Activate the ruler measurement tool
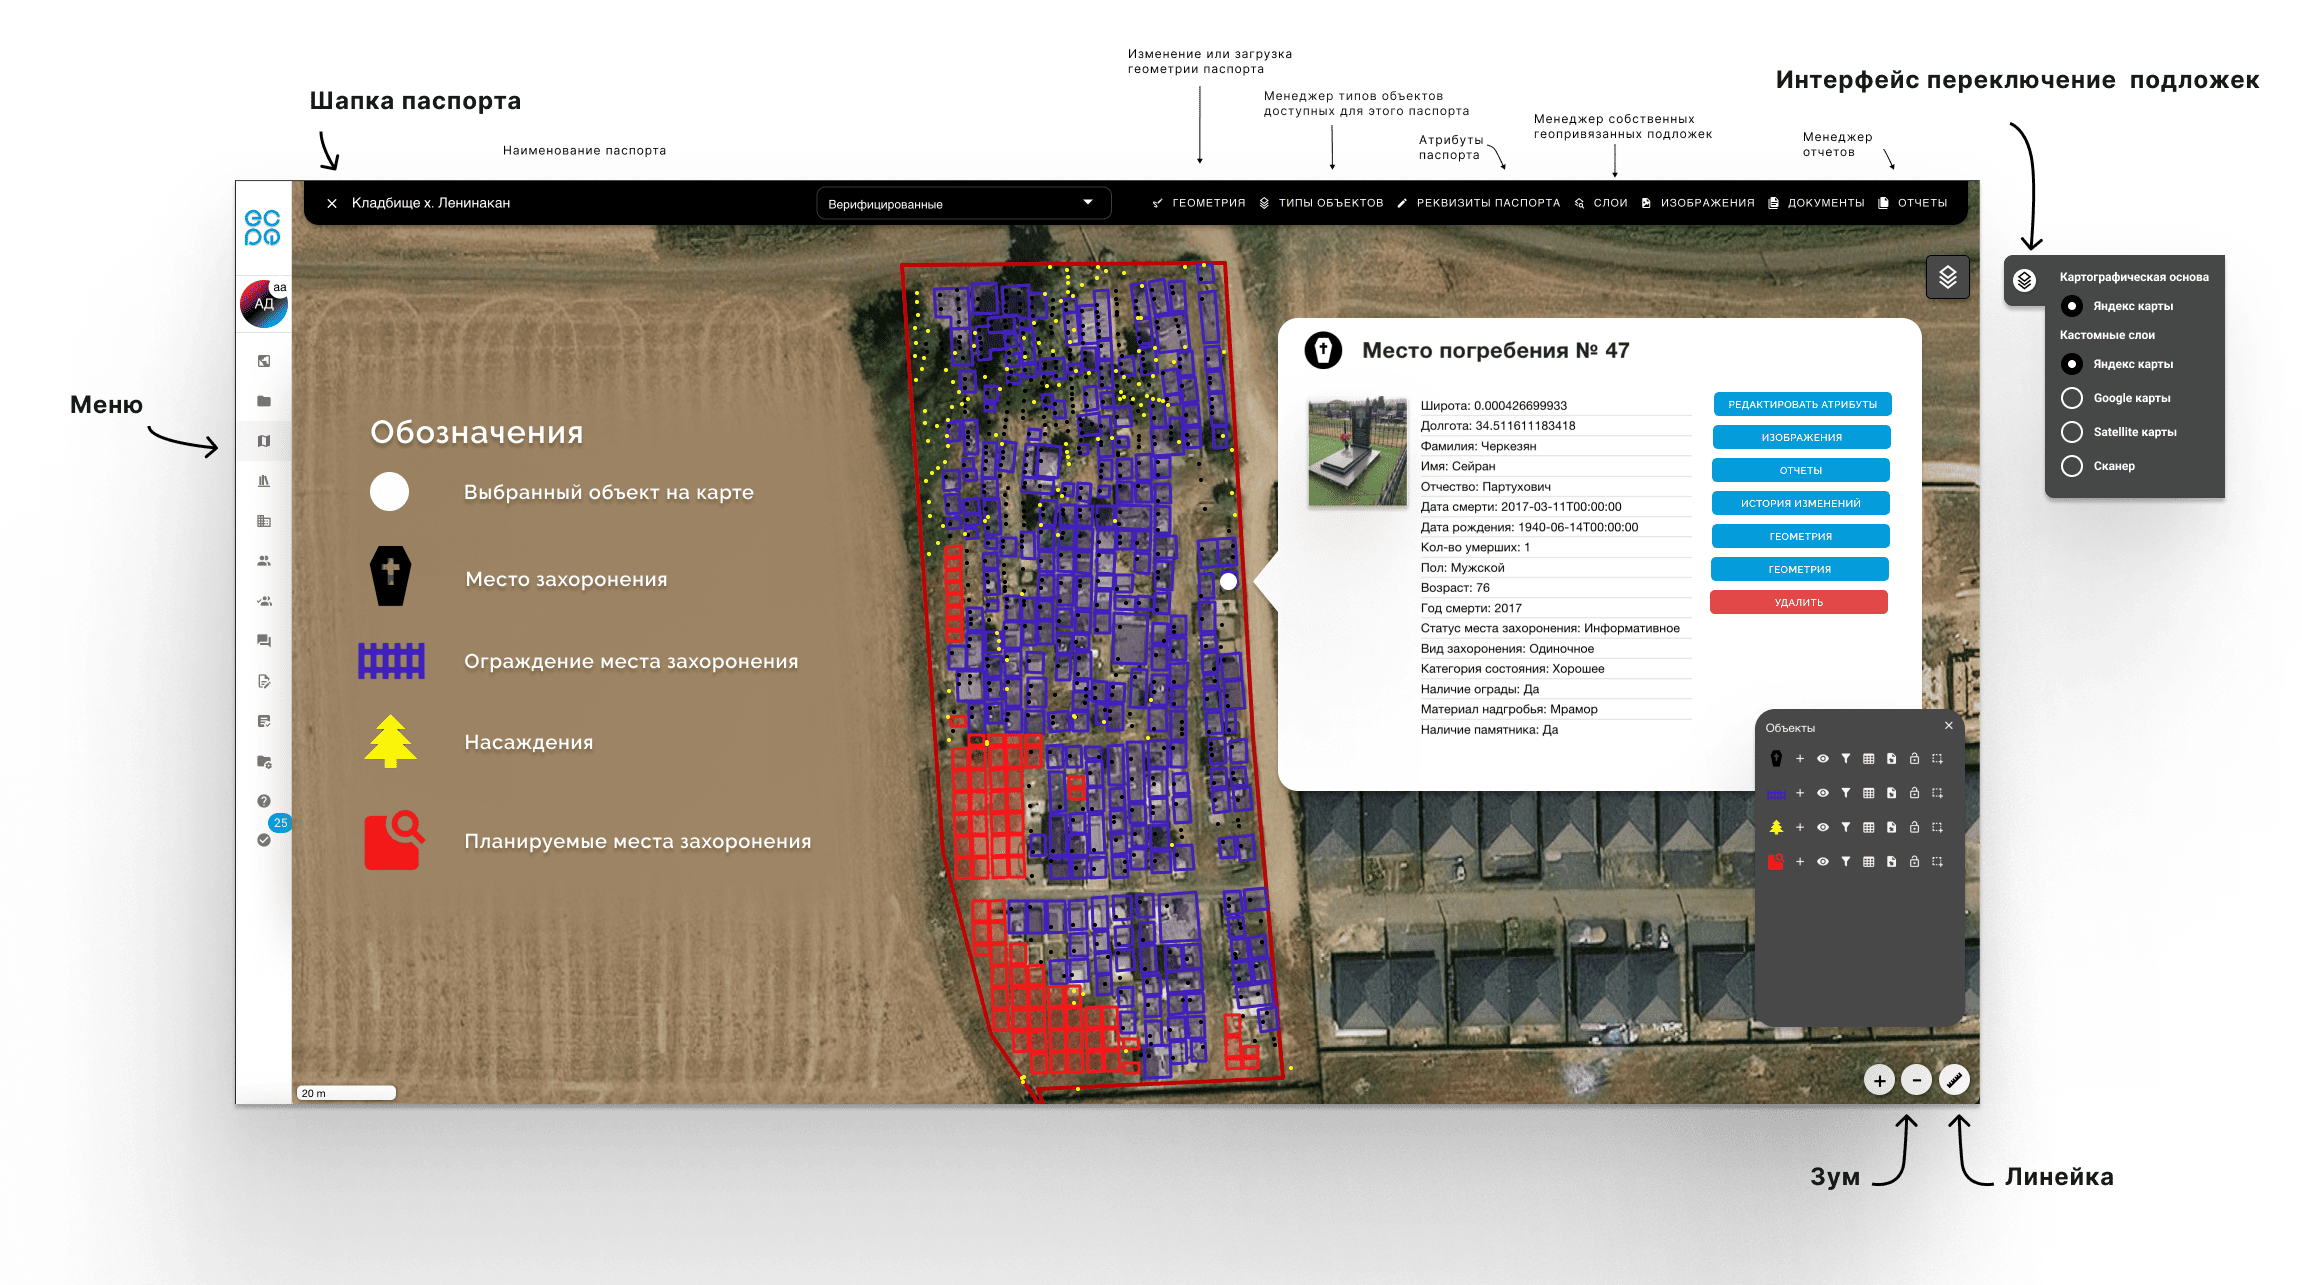 pos(1954,1080)
